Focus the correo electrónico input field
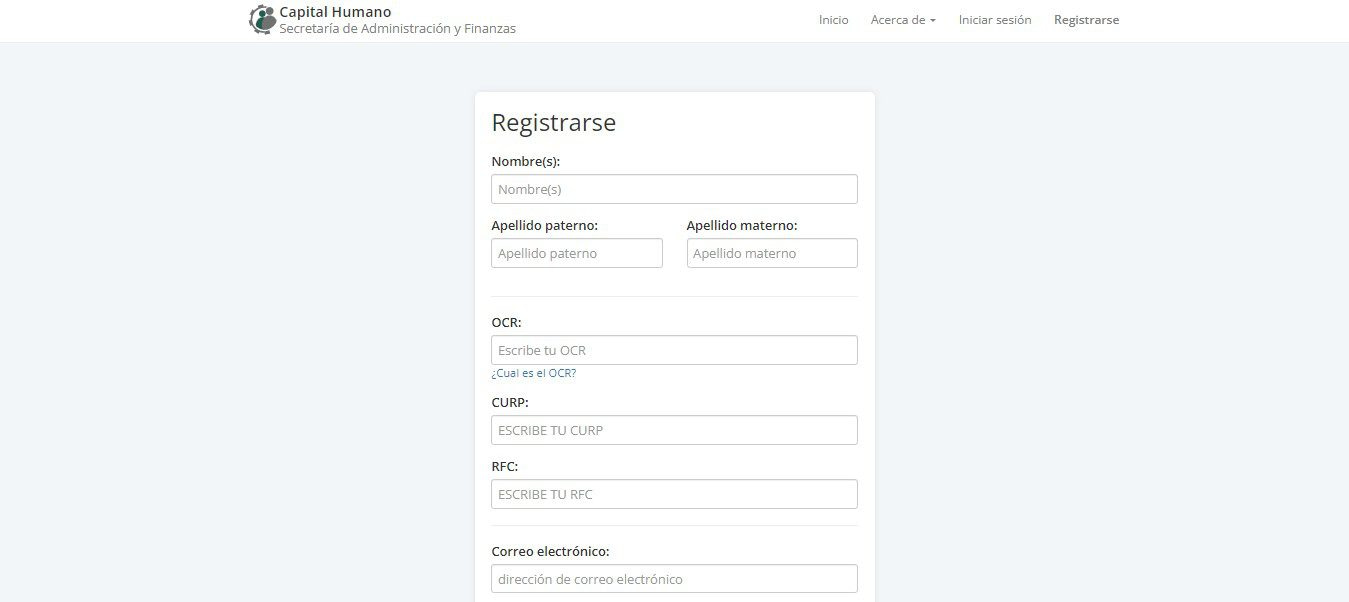 pos(674,579)
